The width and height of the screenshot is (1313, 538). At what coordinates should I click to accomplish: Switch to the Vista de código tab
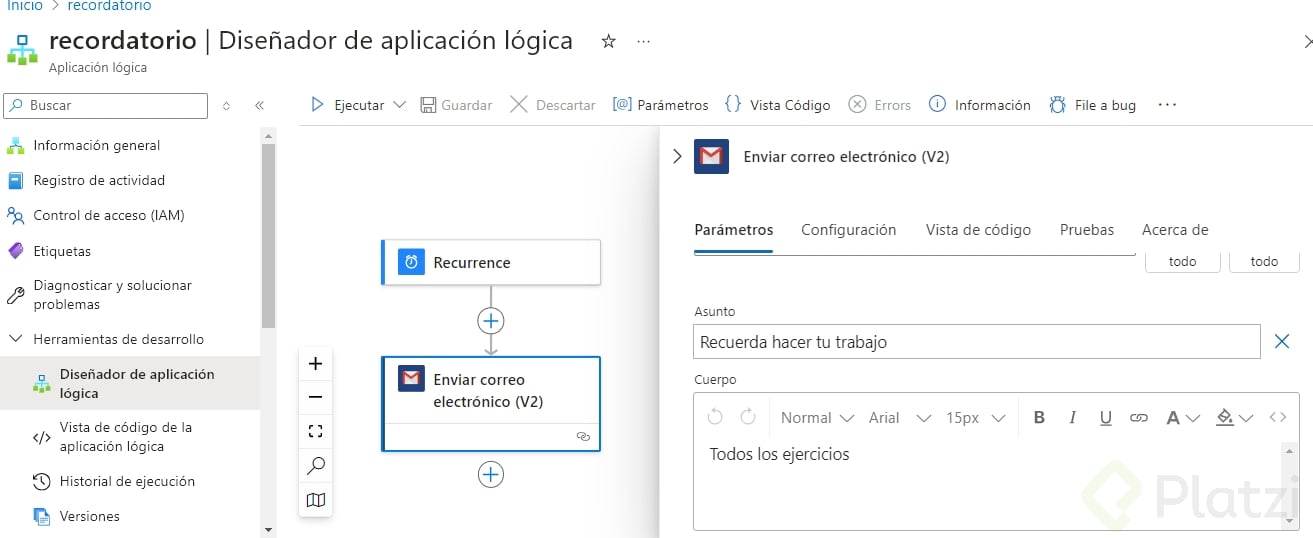978,230
